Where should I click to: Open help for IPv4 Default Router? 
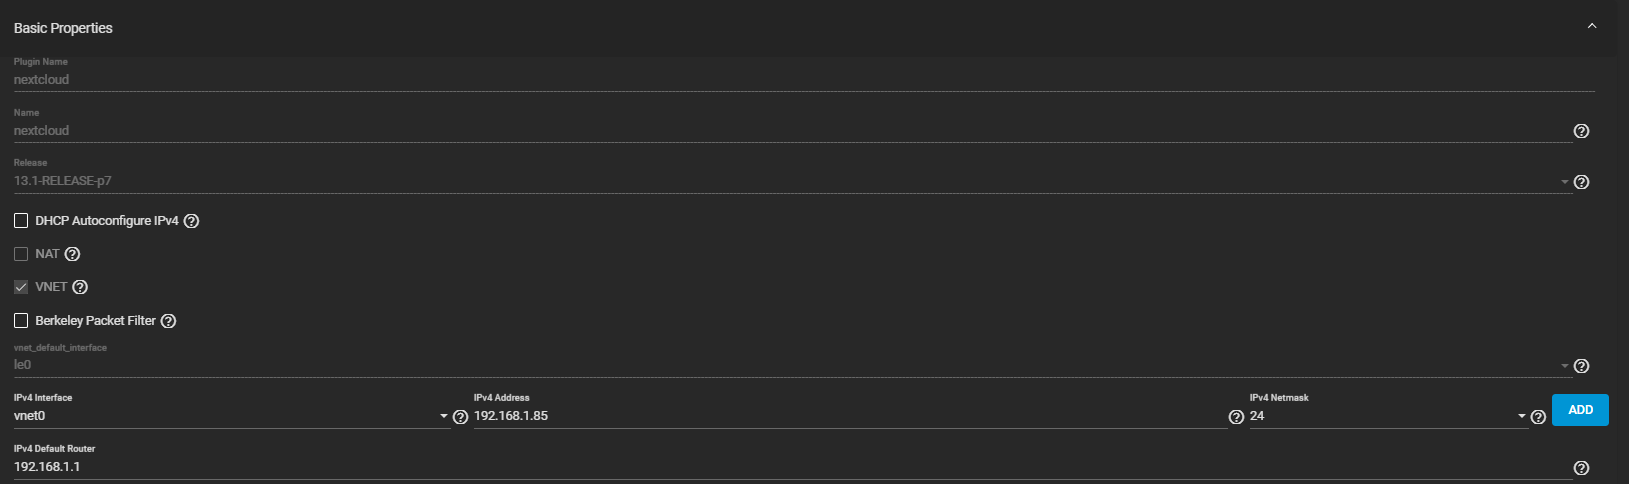pos(1581,468)
